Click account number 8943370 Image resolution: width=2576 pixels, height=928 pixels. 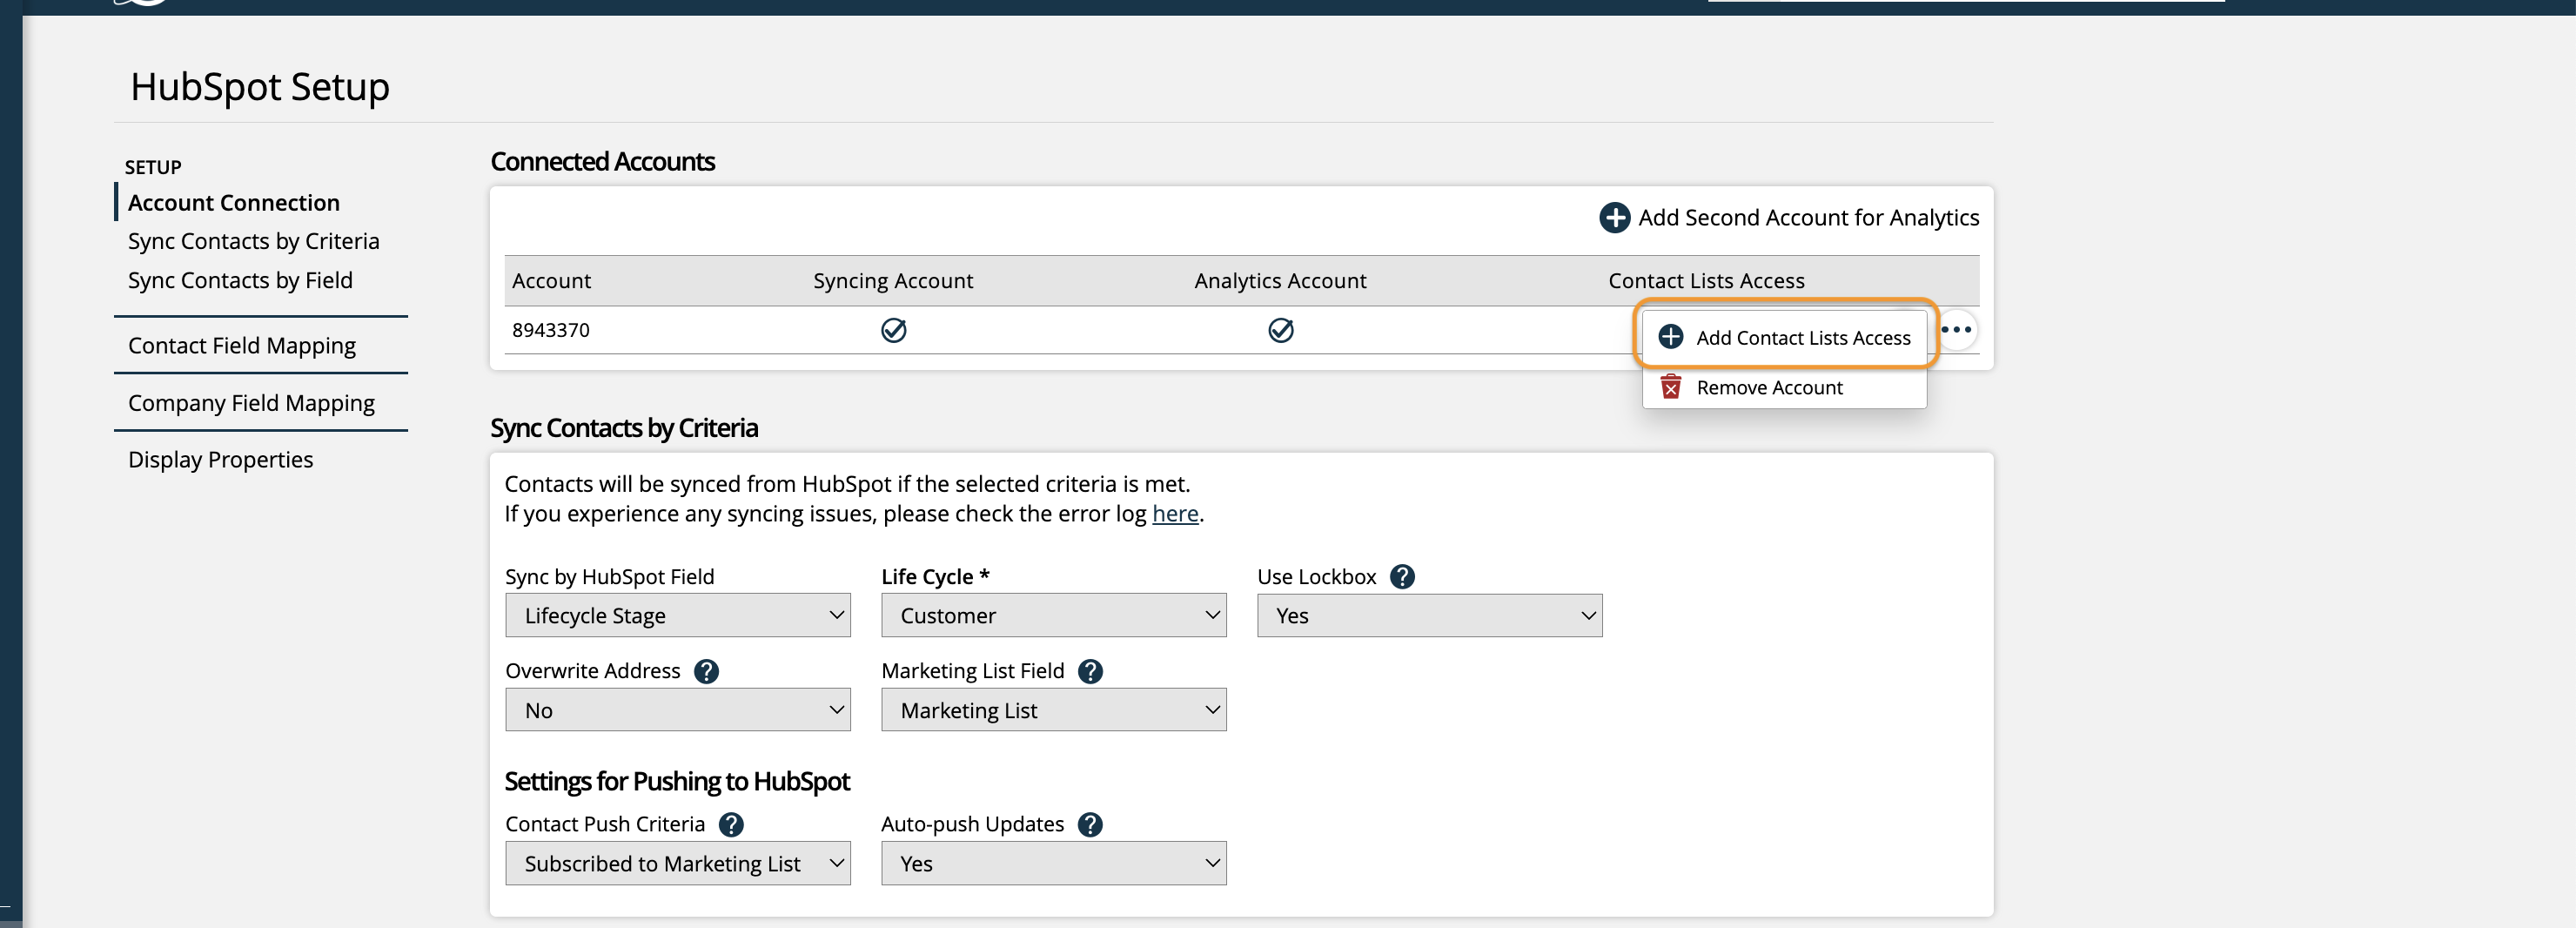point(551,330)
